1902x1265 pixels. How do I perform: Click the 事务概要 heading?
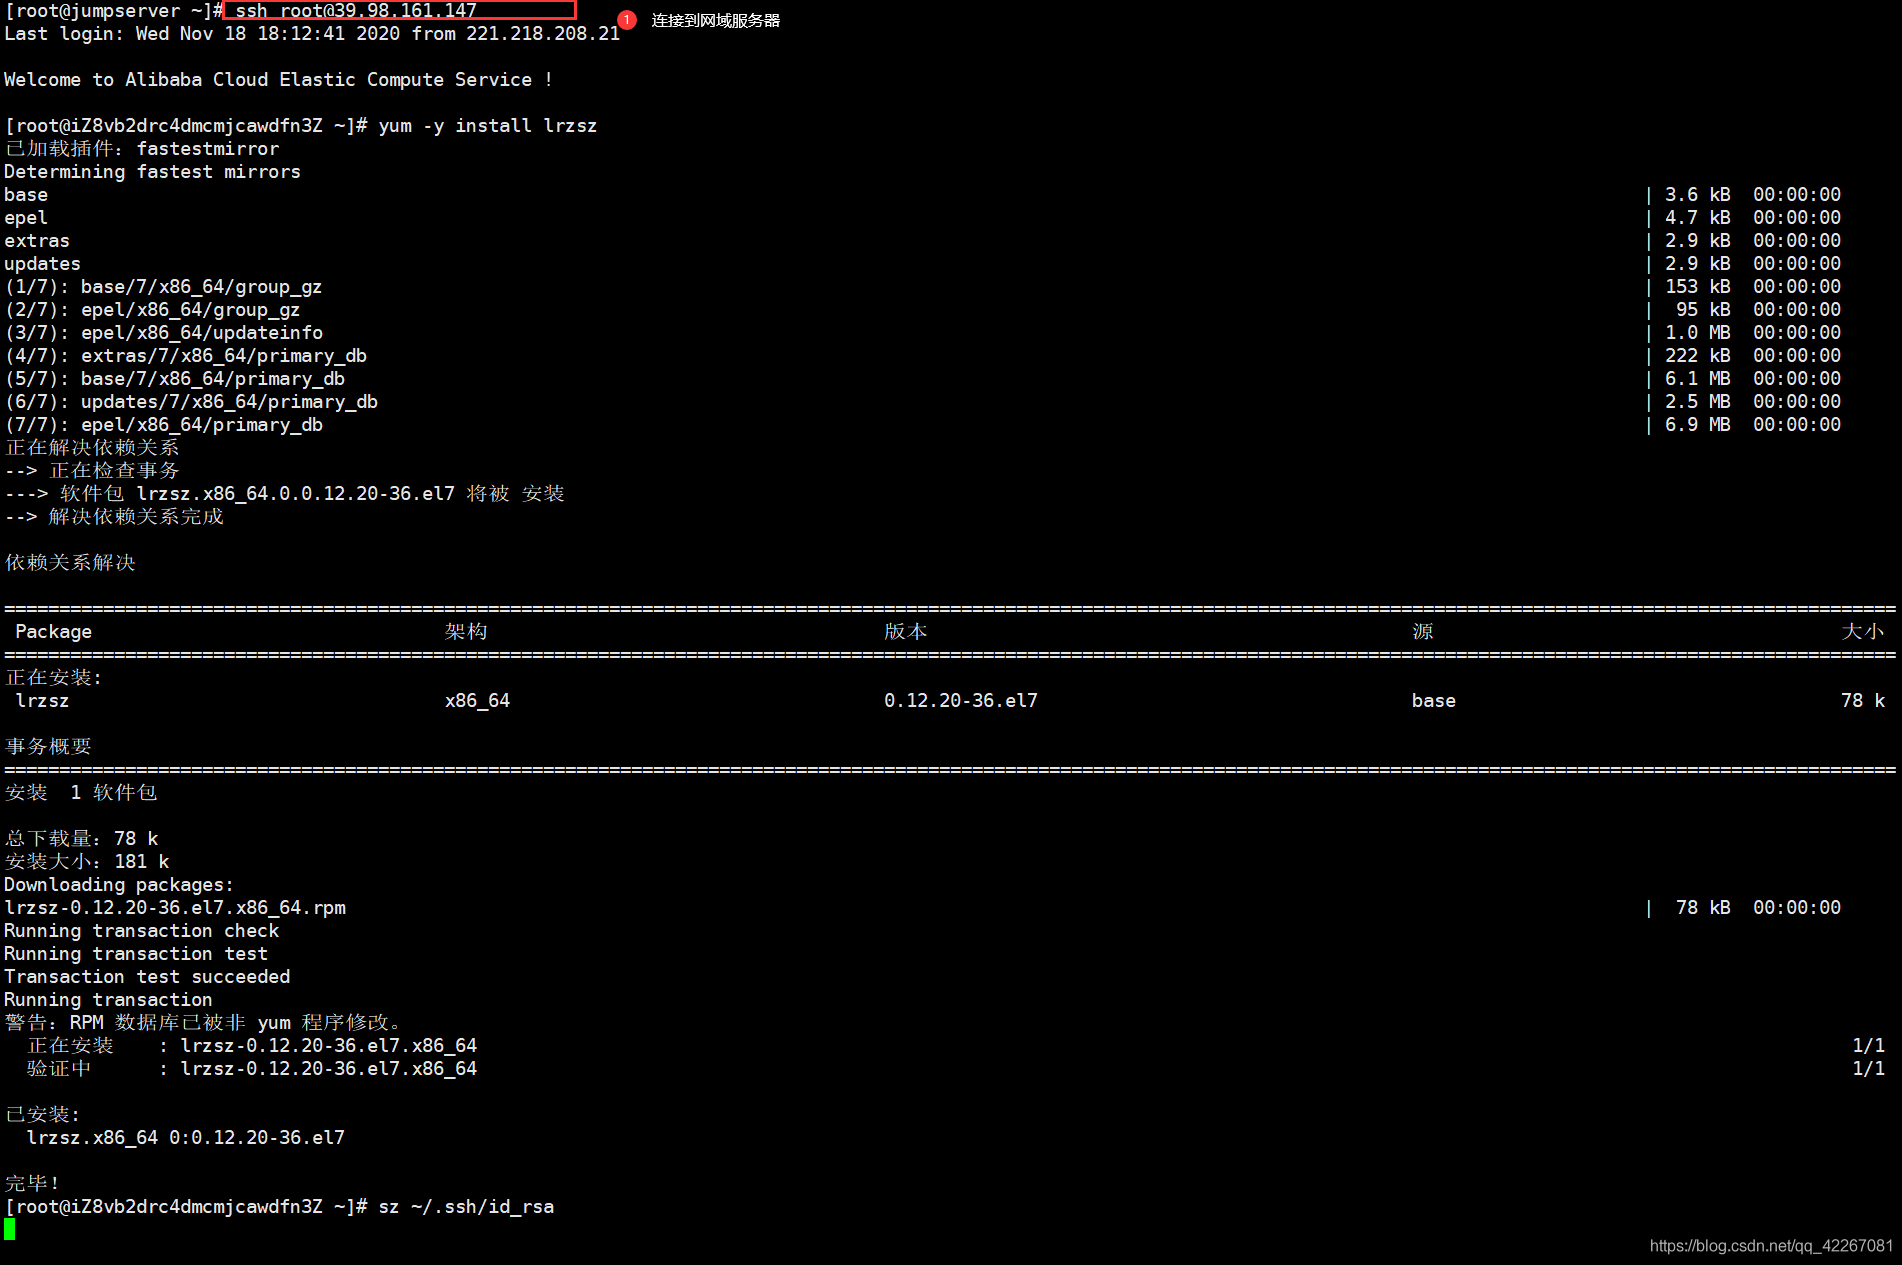tap(48, 746)
